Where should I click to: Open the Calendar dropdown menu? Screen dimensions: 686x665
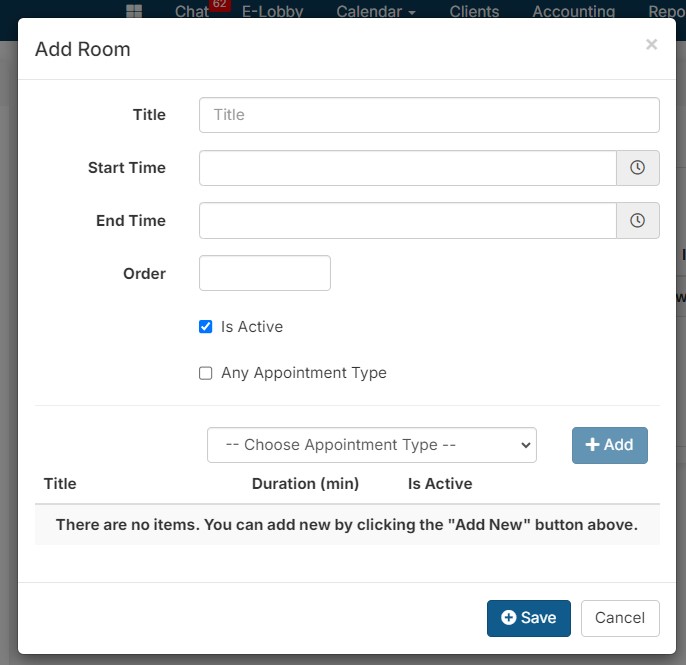[x=376, y=12]
